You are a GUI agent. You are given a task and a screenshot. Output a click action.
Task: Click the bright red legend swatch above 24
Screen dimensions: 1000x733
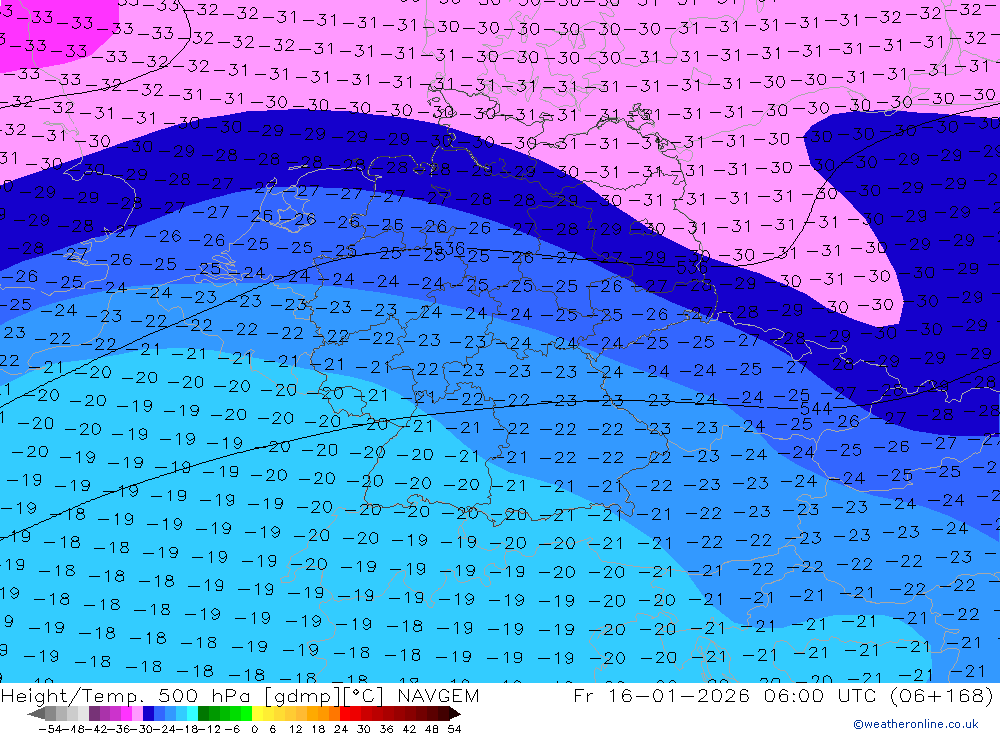[x=345, y=713]
